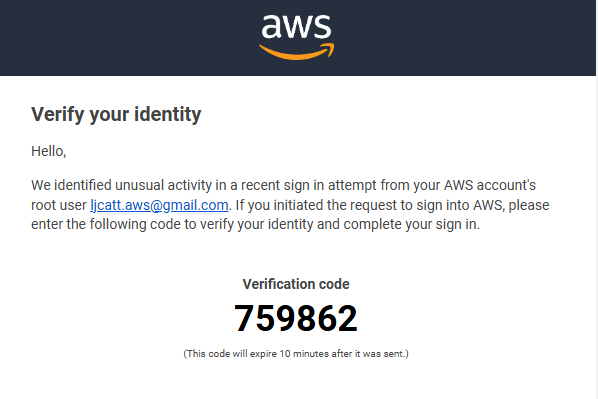Click the phrase 'AWS account's' in paragraph
This screenshot has height=399, width=598.
point(490,185)
